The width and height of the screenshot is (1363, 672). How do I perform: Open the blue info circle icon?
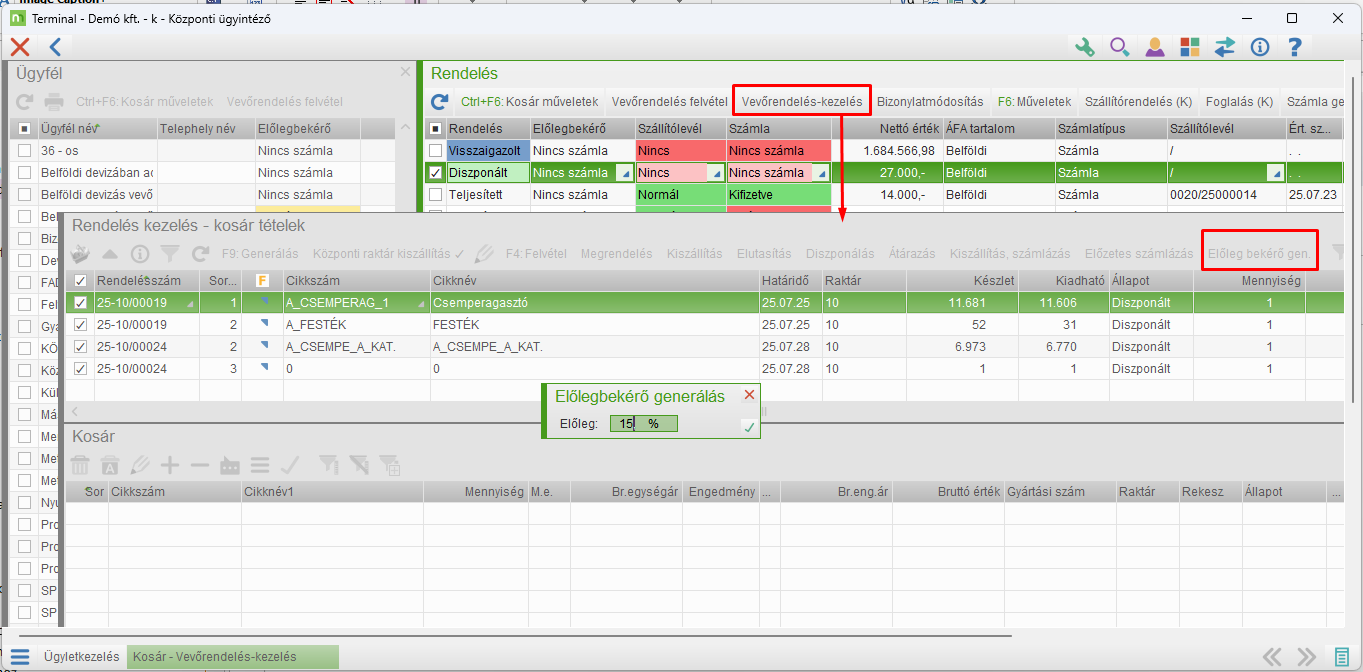(1260, 46)
